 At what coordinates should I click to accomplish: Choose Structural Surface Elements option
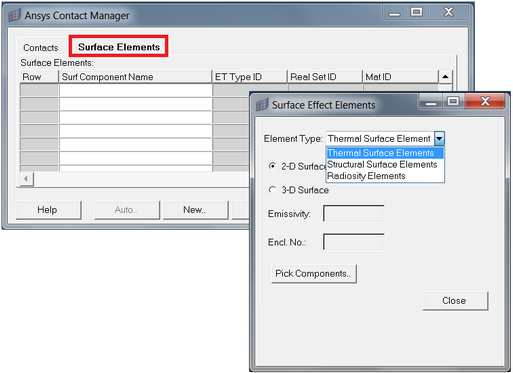(385, 164)
